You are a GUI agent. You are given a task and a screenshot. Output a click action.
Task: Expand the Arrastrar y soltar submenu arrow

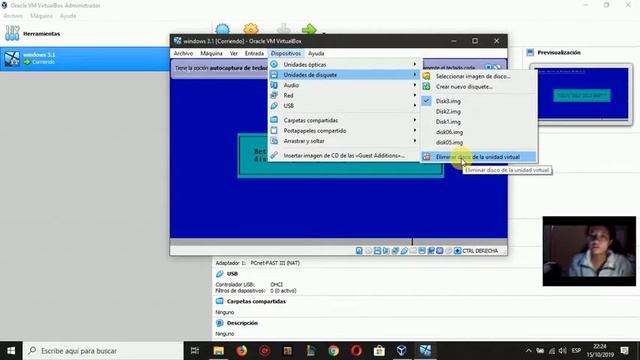(x=415, y=140)
